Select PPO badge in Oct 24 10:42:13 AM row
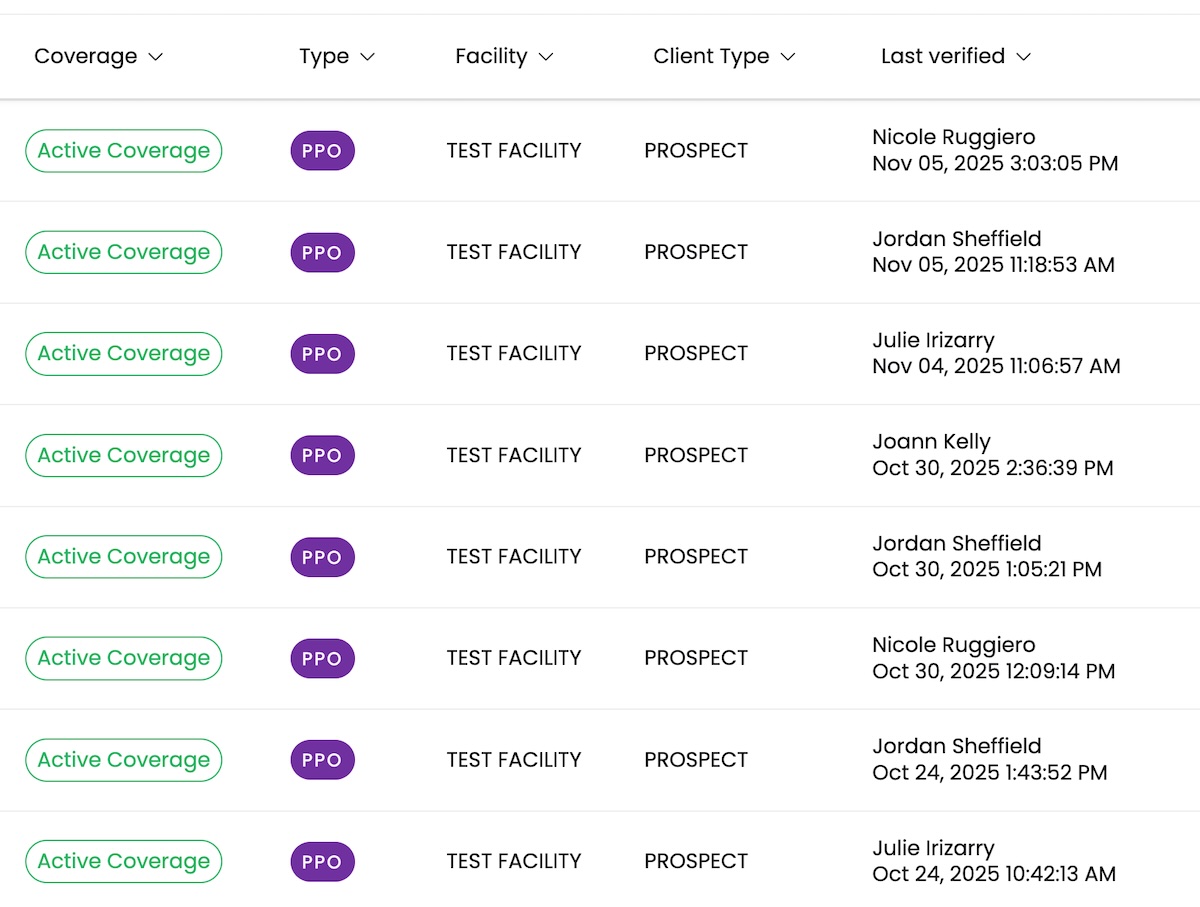 click(x=322, y=862)
